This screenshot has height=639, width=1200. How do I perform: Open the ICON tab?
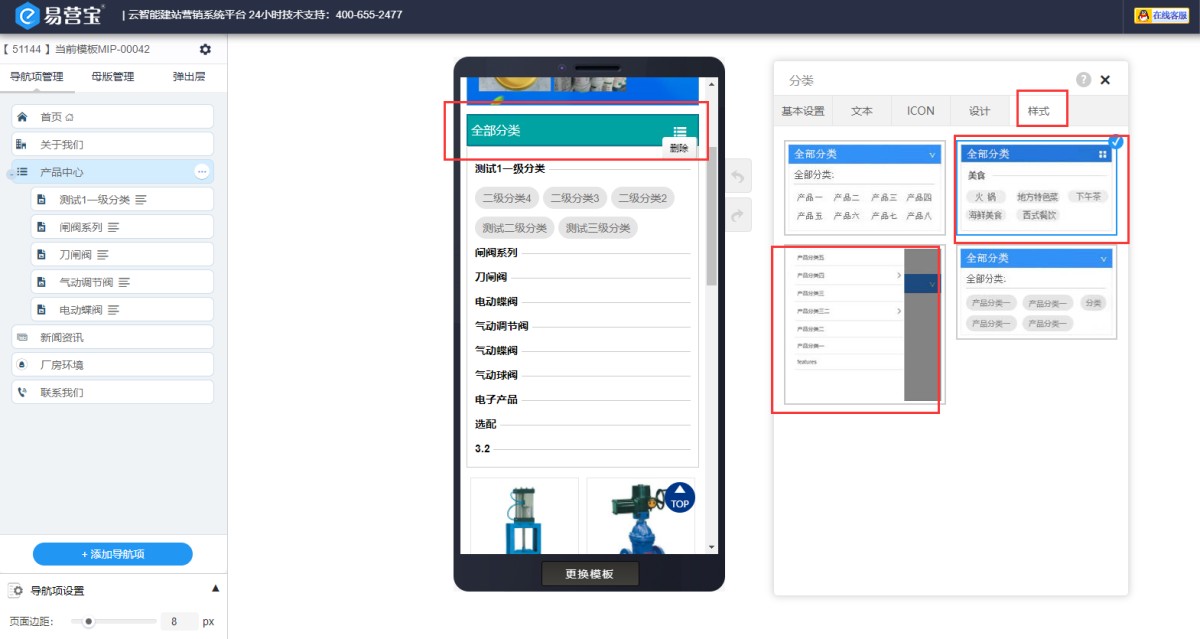point(921,111)
